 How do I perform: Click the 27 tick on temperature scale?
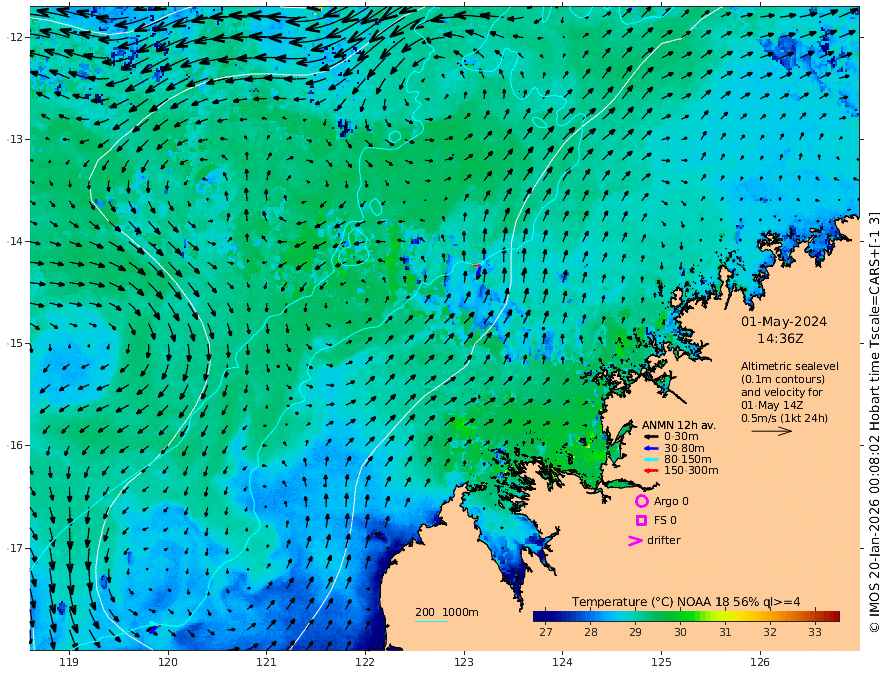click(x=546, y=632)
